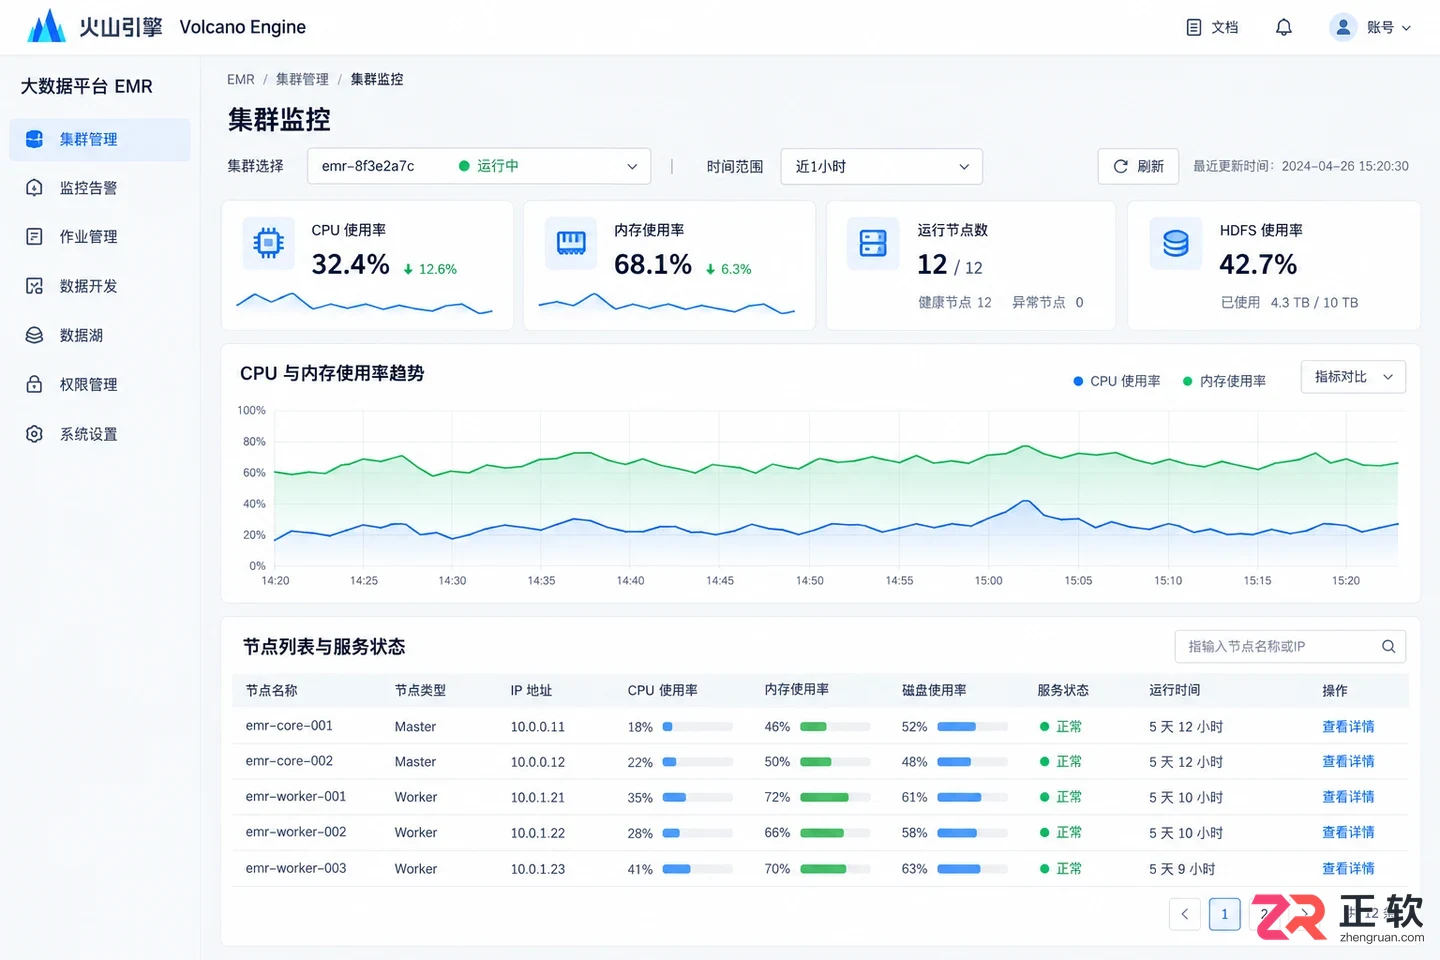
Task: Click the 42.7% HDFS value
Action: (1258, 264)
